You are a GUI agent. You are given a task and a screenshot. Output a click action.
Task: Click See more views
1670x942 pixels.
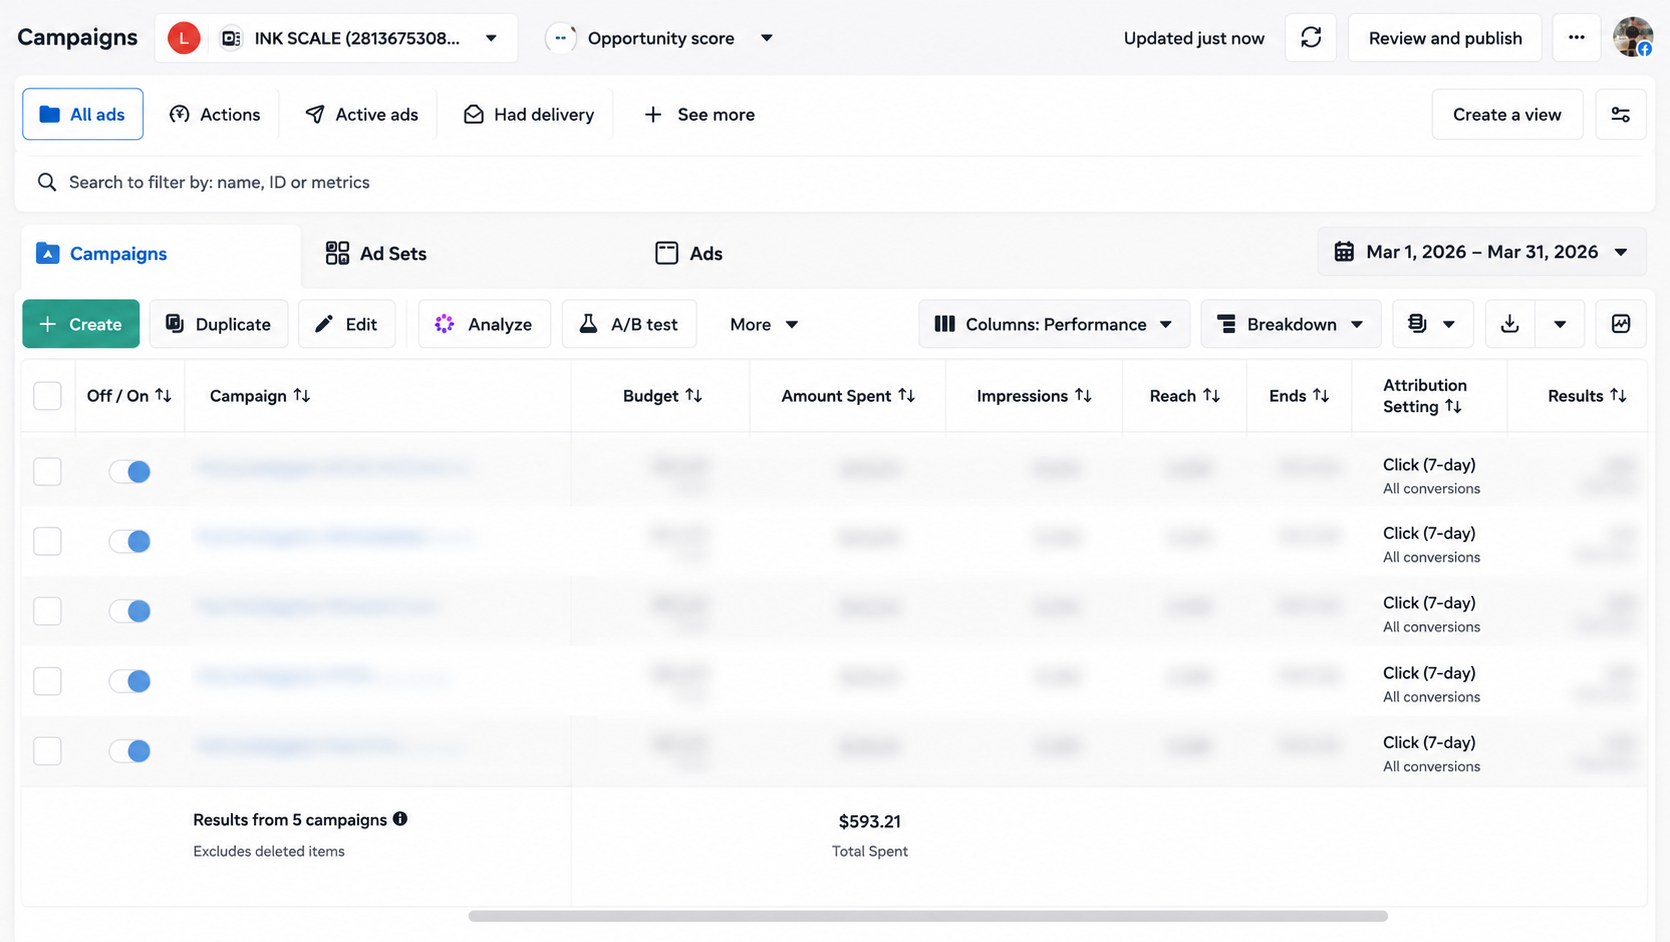[699, 114]
